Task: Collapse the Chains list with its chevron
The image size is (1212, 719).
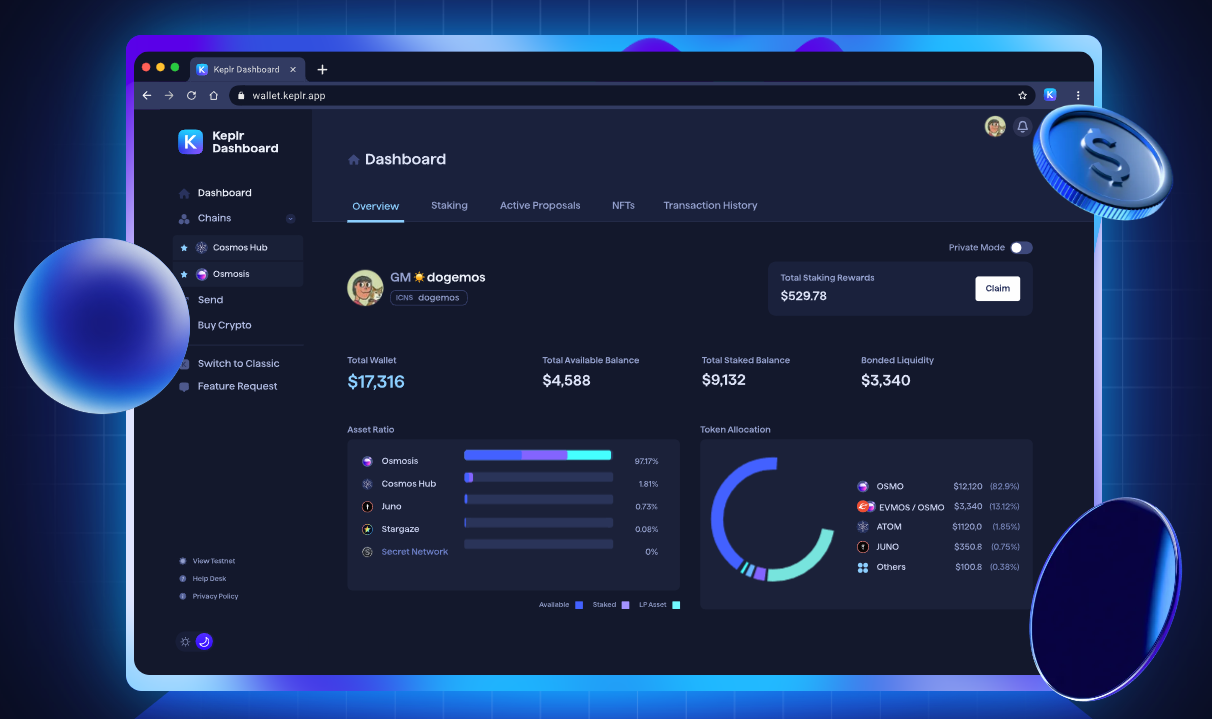Action: click(x=290, y=219)
